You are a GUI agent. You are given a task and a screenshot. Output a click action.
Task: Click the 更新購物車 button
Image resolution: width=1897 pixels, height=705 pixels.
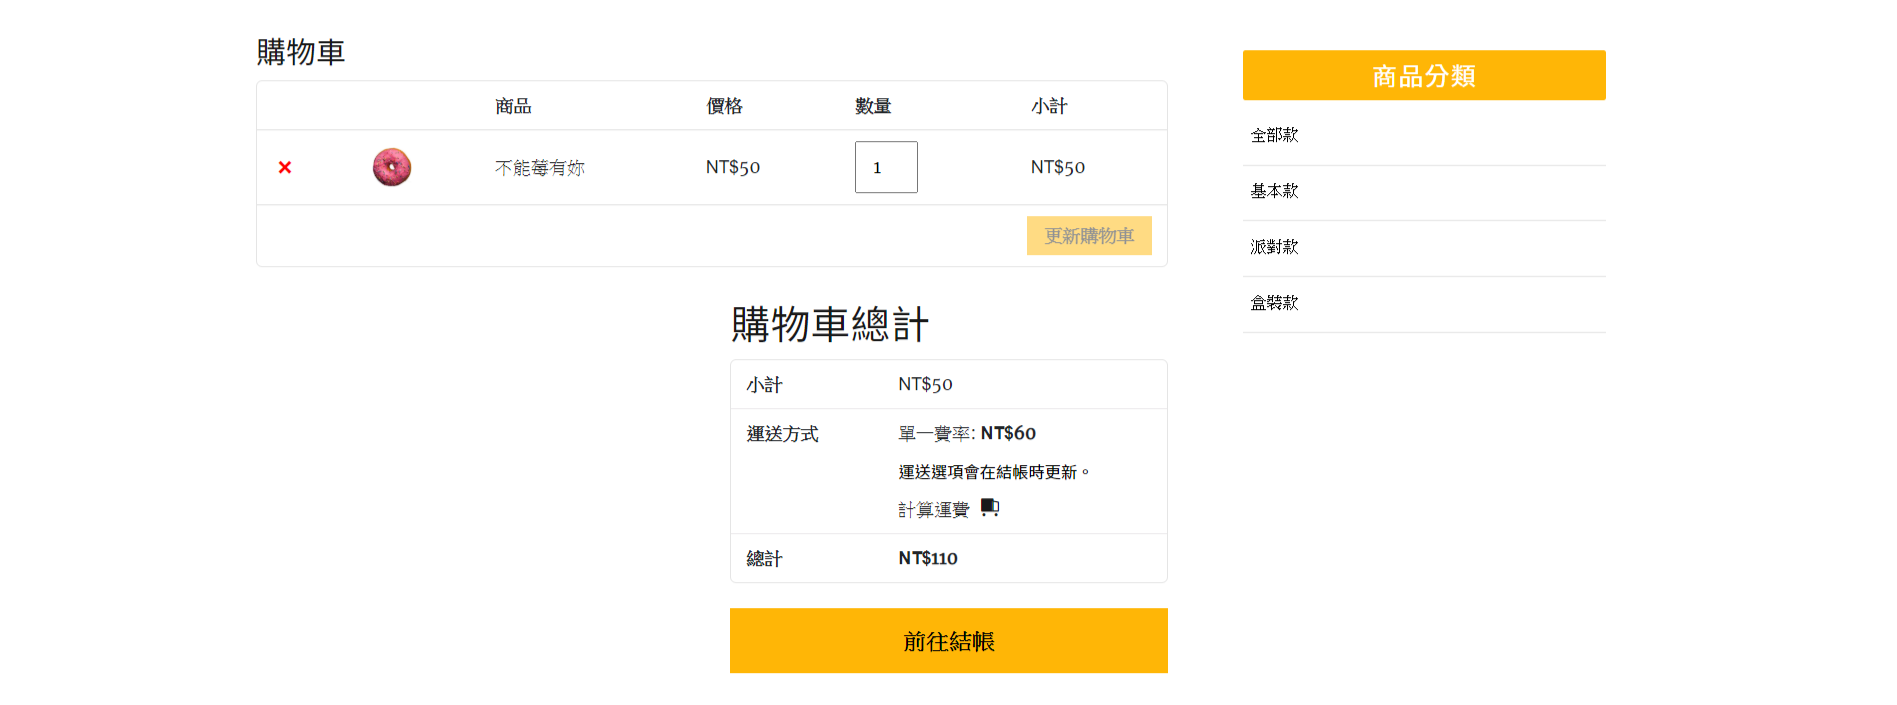1088,236
